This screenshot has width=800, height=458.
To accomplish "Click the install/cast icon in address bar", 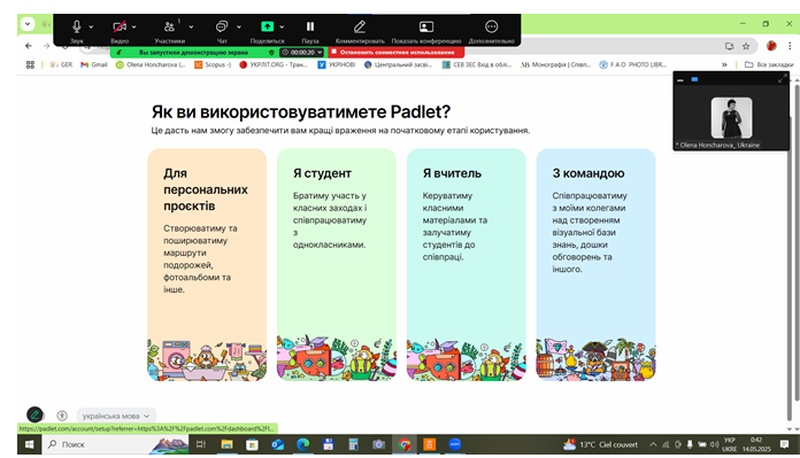I will [x=730, y=46].
